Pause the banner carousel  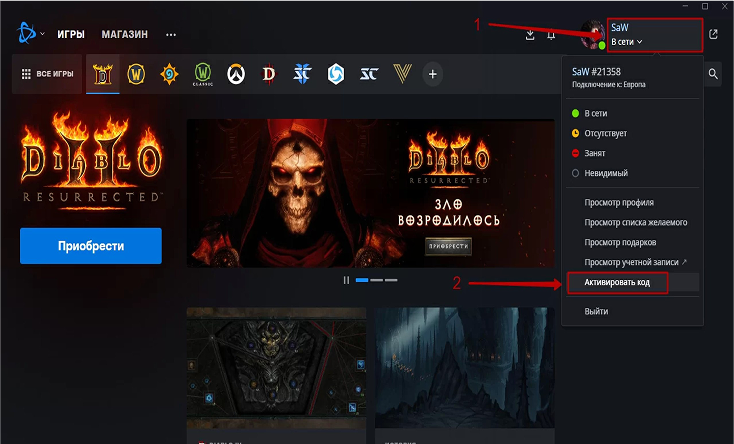tap(346, 280)
